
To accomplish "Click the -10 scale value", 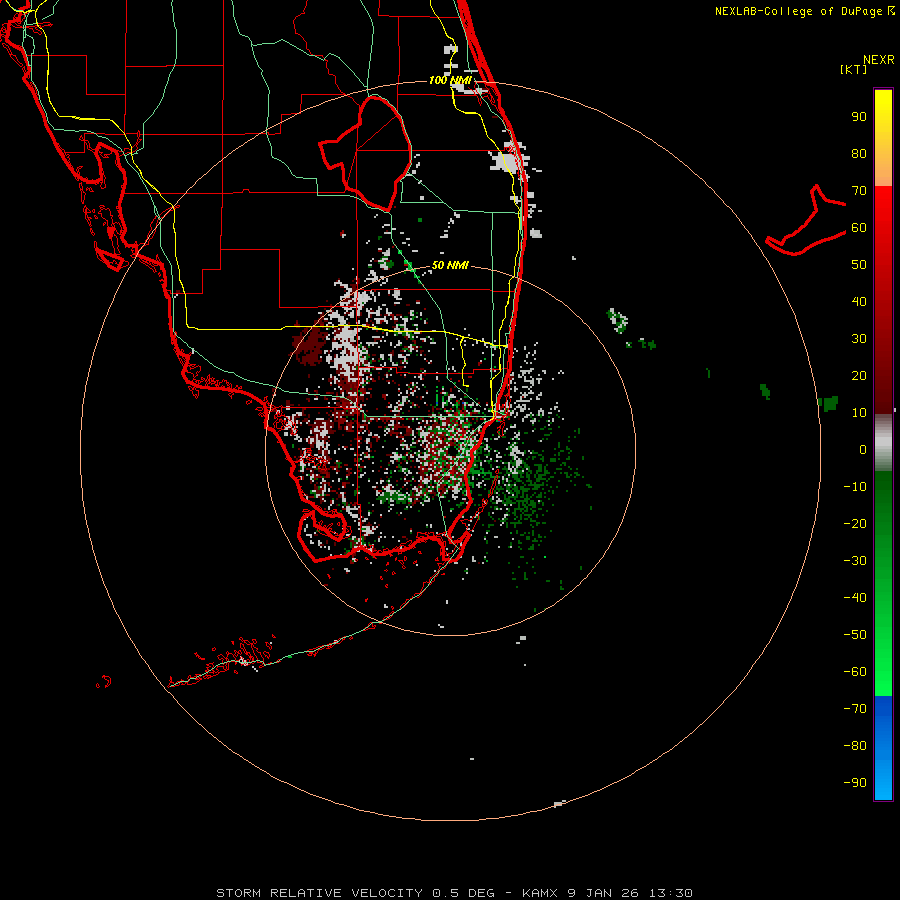I will click(x=855, y=487).
